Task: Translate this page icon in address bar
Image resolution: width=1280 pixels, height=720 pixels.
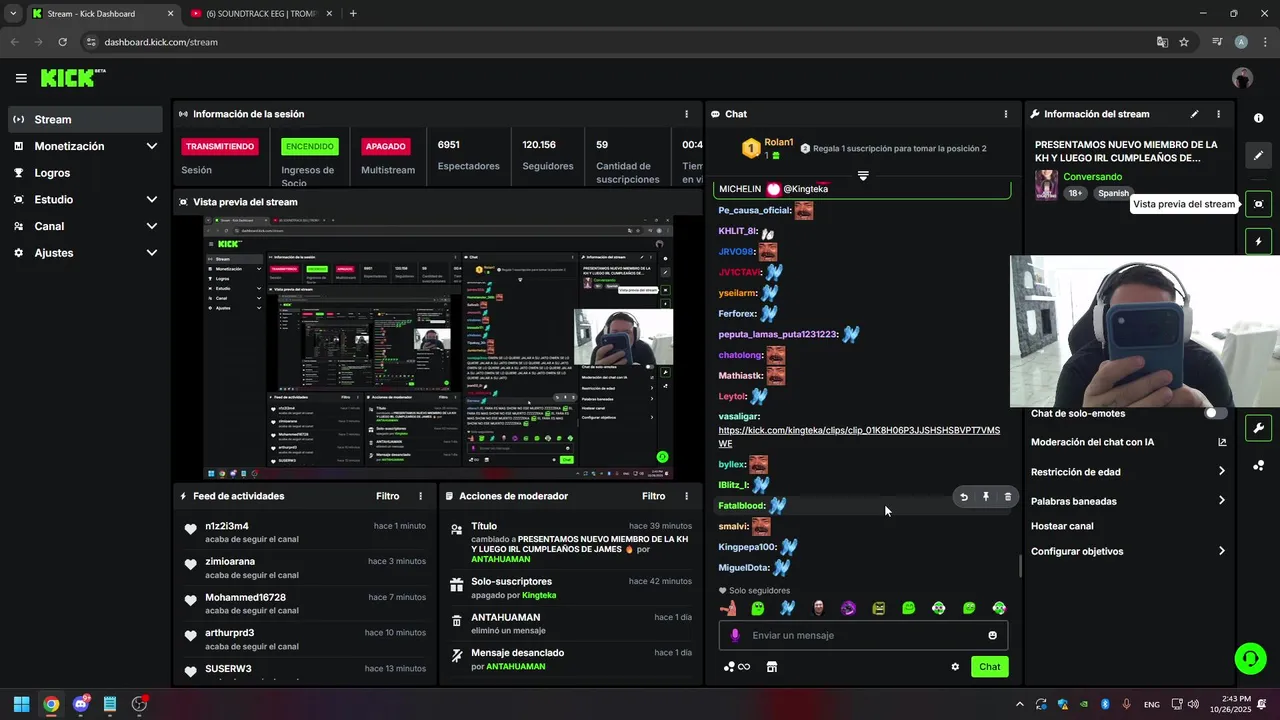Action: [x=1162, y=42]
